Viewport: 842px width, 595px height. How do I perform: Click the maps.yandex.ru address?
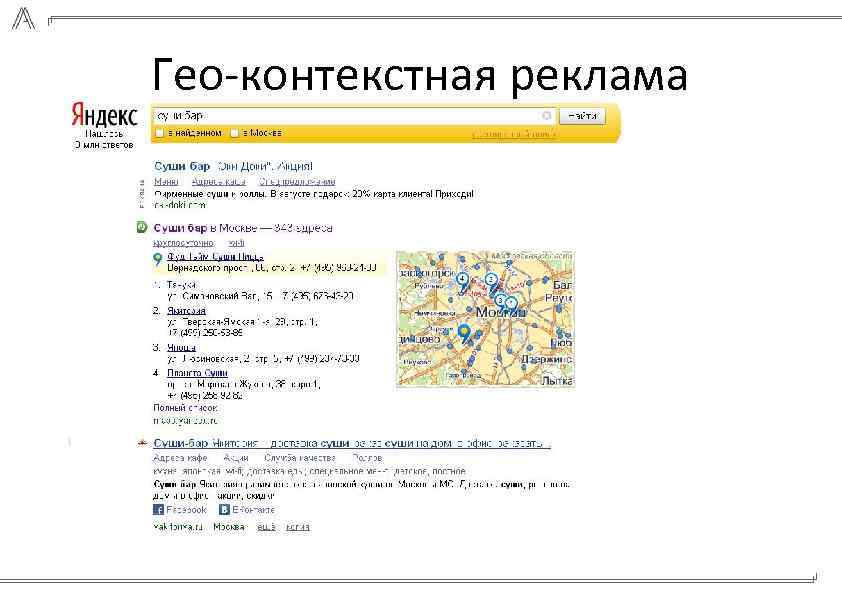tap(185, 421)
